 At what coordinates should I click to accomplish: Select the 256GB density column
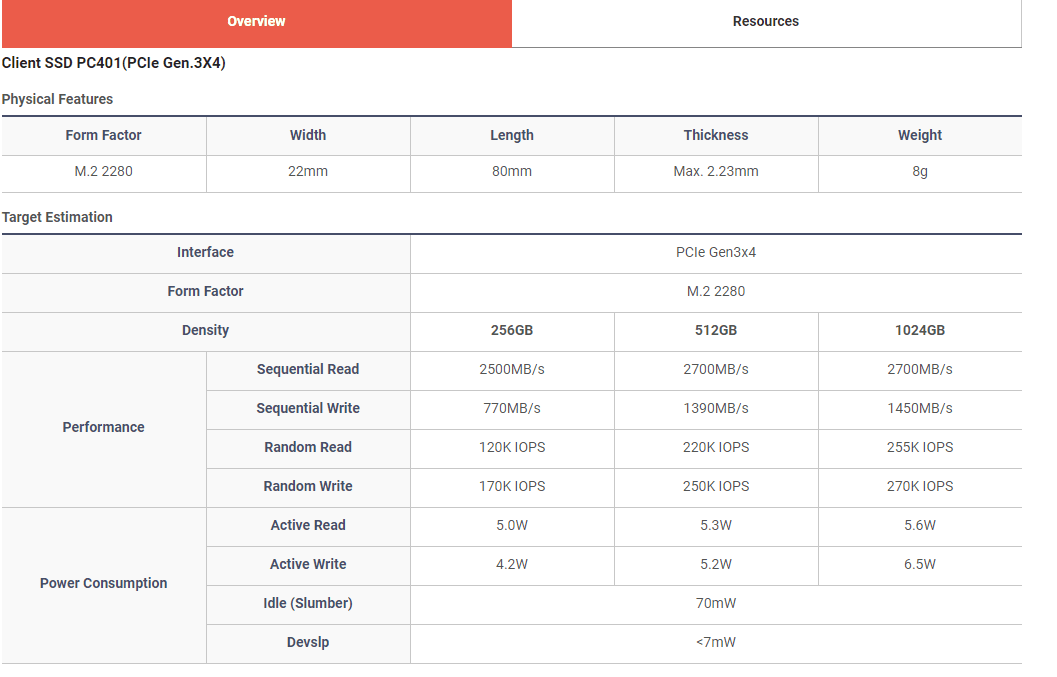click(x=512, y=330)
